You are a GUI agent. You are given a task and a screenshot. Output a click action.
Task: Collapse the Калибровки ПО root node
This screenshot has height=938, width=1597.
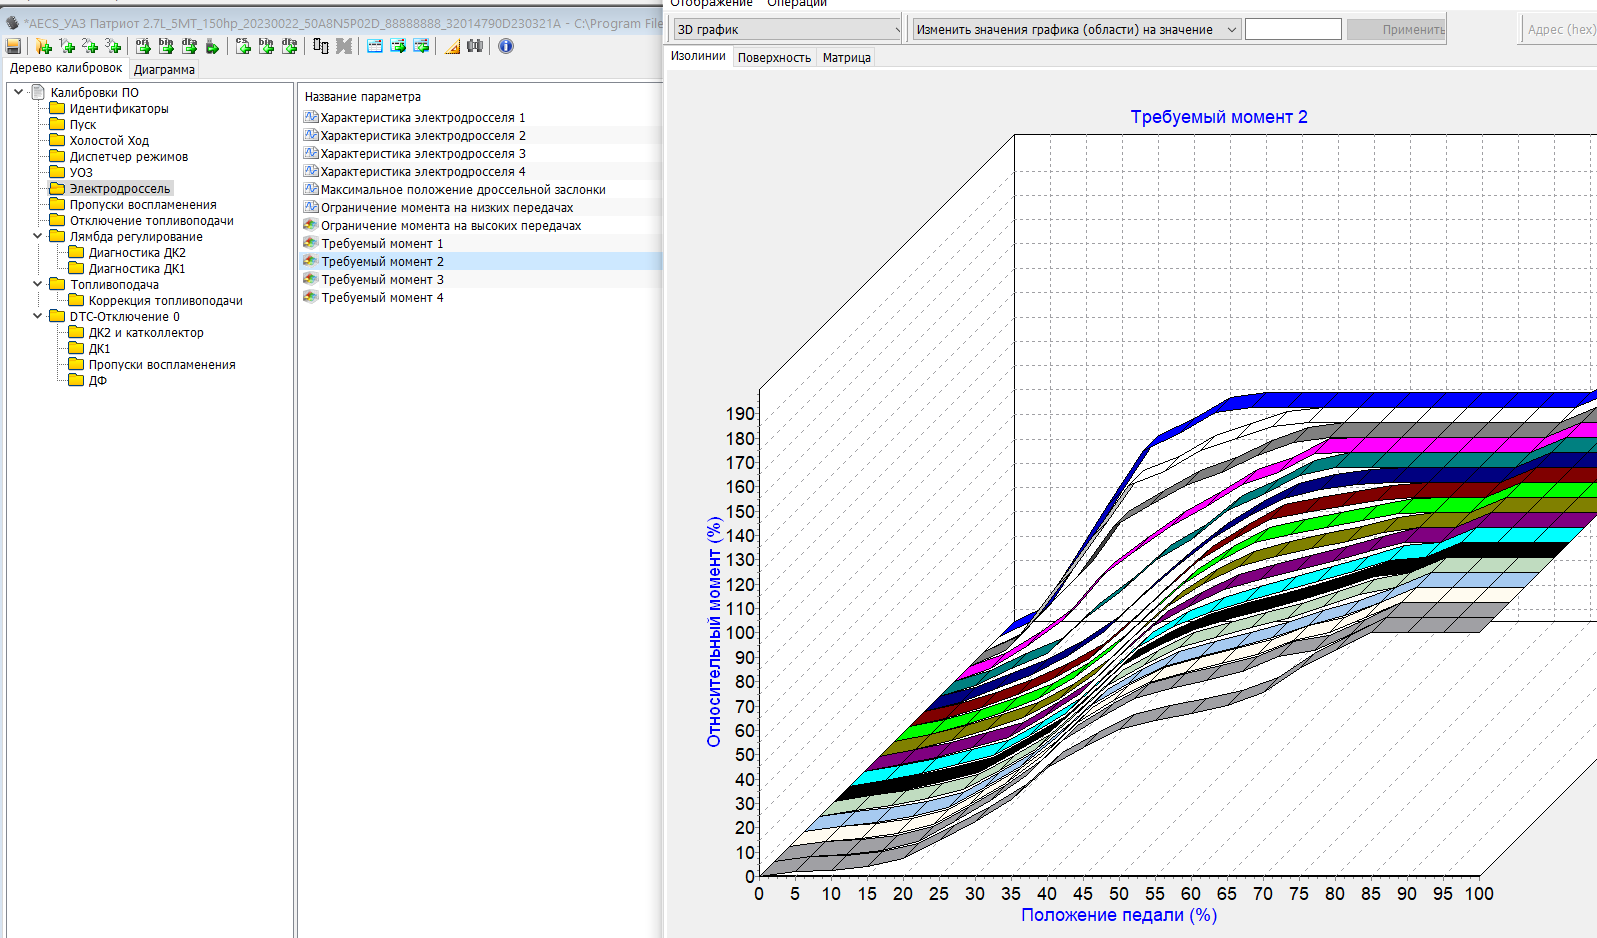tap(19, 92)
